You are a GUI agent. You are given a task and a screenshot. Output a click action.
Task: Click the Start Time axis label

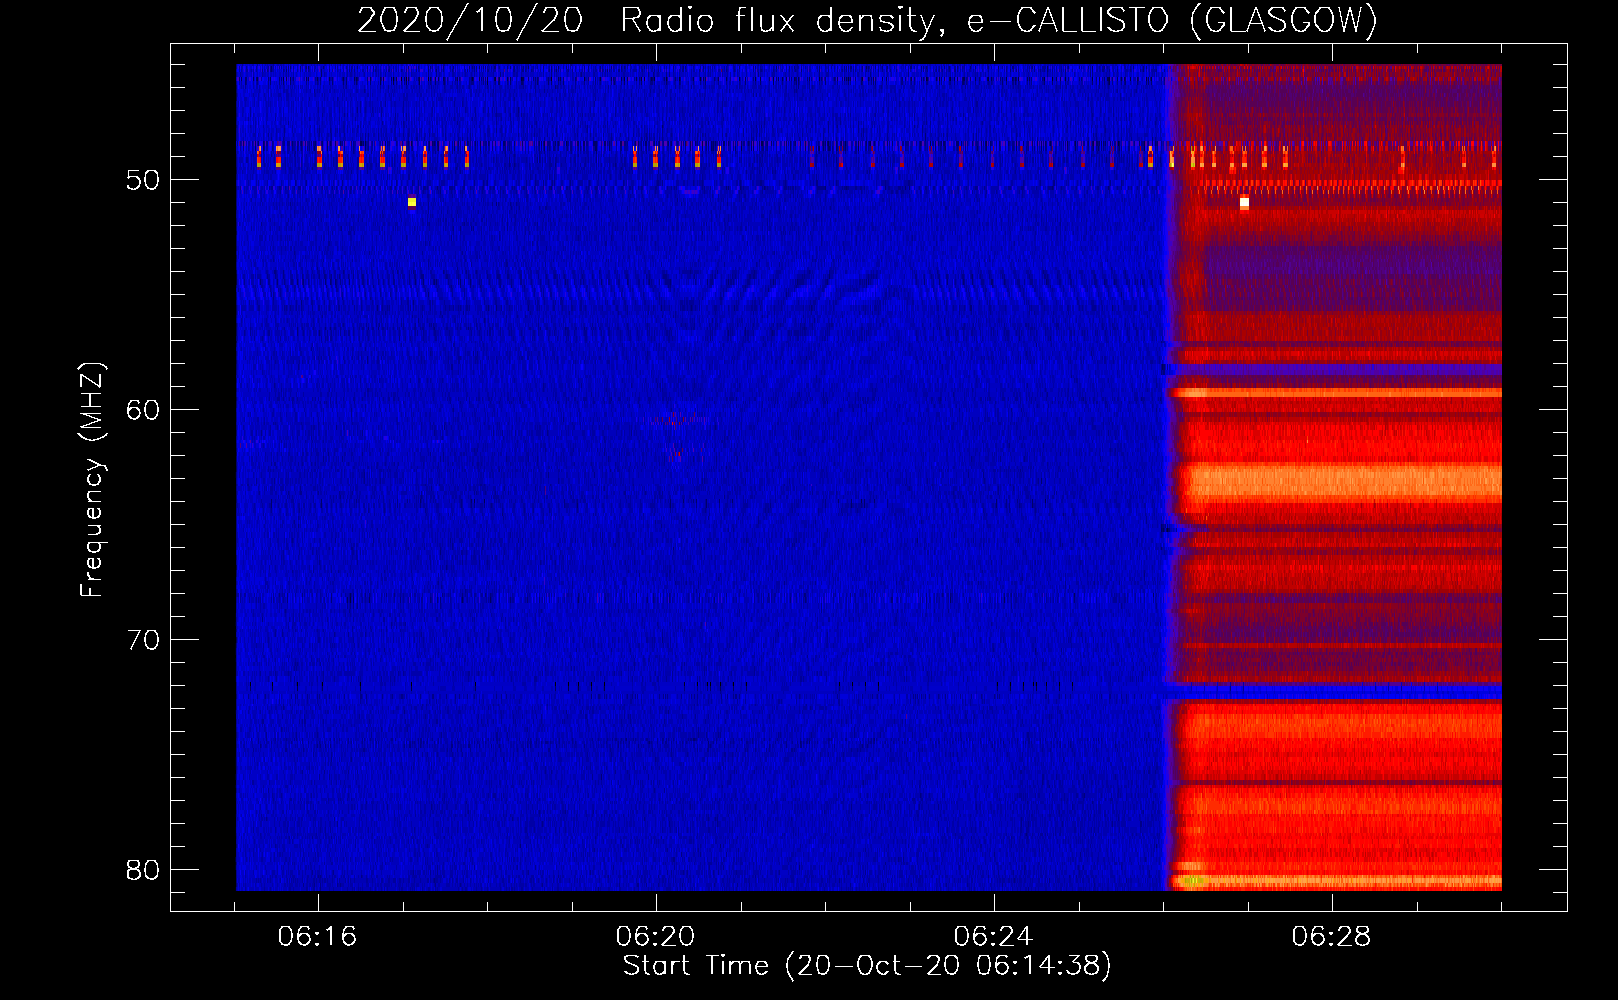pyautogui.click(x=867, y=966)
